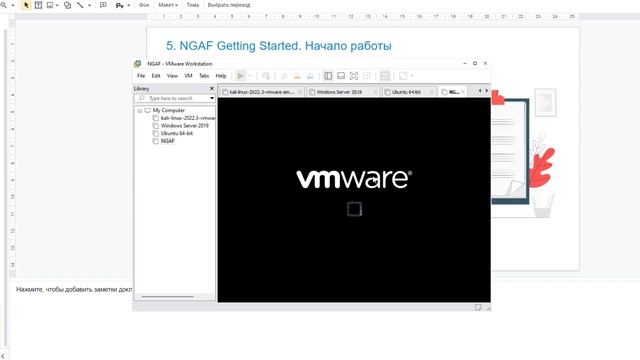Viewport: 640px width, 360px height.
Task: Click the stretch guest display icon
Action: 403,76
